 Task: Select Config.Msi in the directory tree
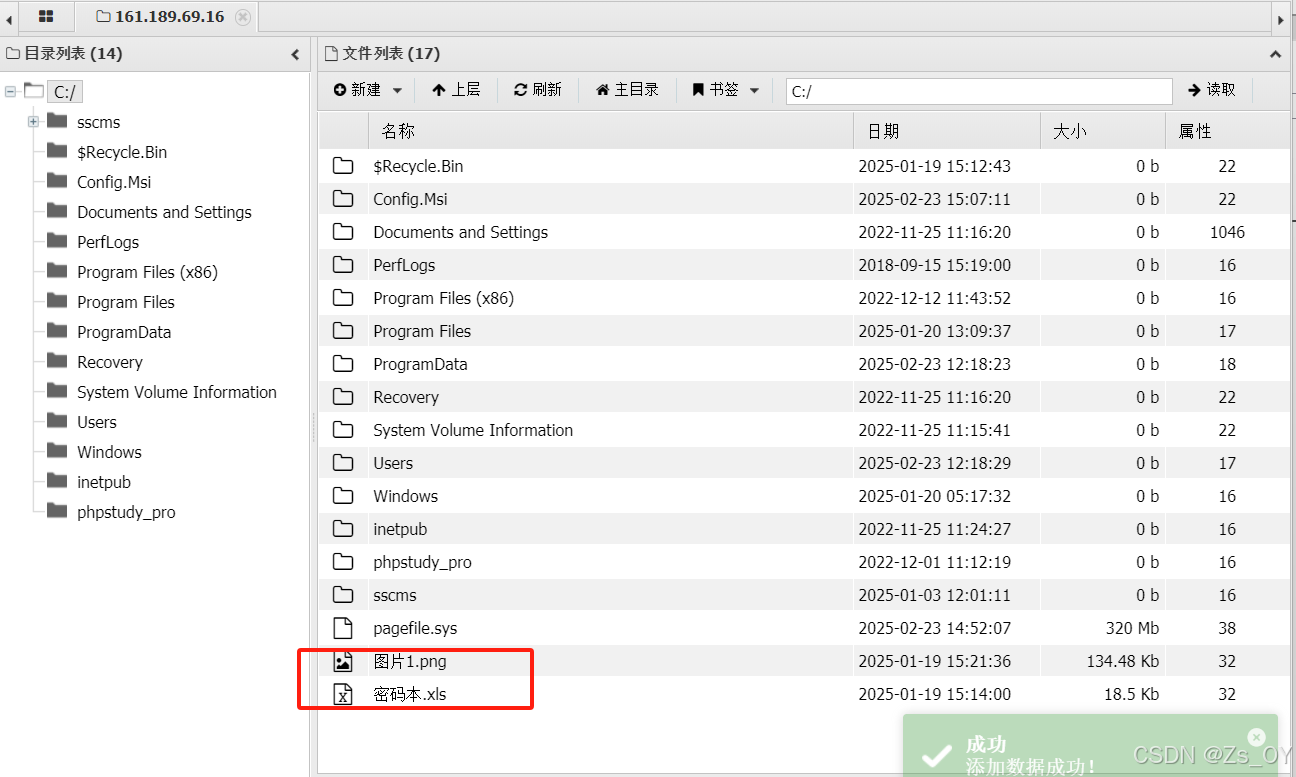(114, 182)
